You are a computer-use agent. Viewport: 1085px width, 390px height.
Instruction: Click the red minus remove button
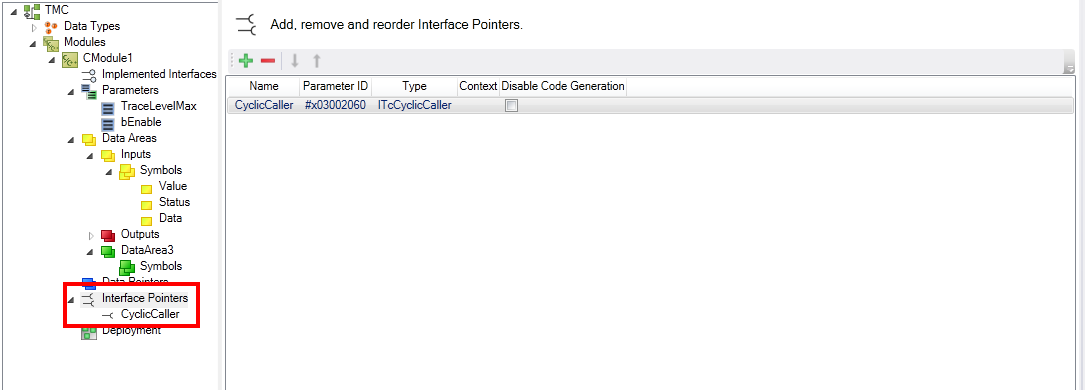(268, 61)
